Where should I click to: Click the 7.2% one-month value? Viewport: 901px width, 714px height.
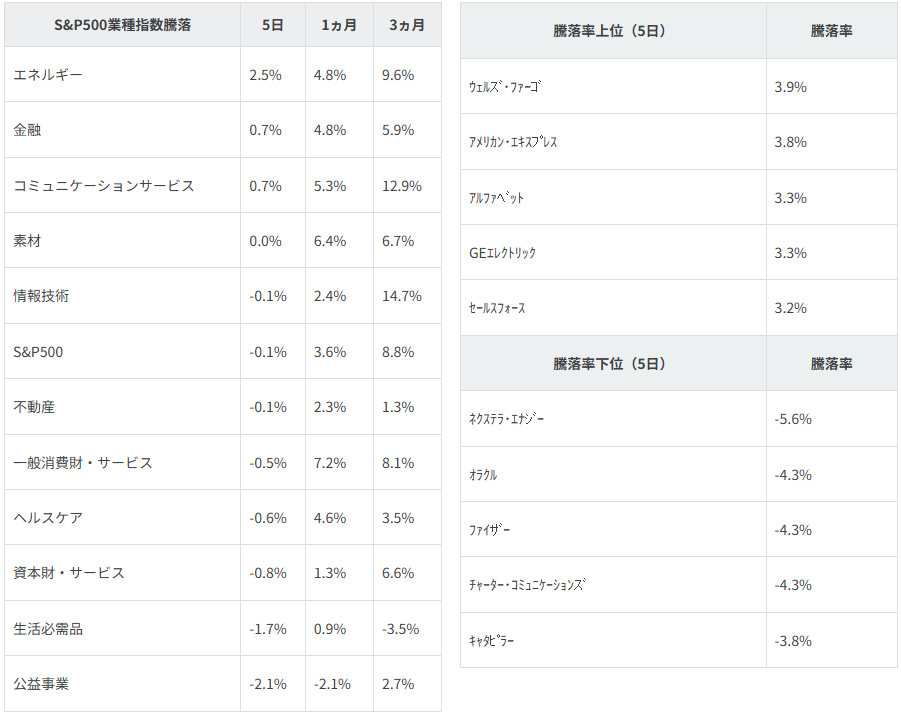334,463
